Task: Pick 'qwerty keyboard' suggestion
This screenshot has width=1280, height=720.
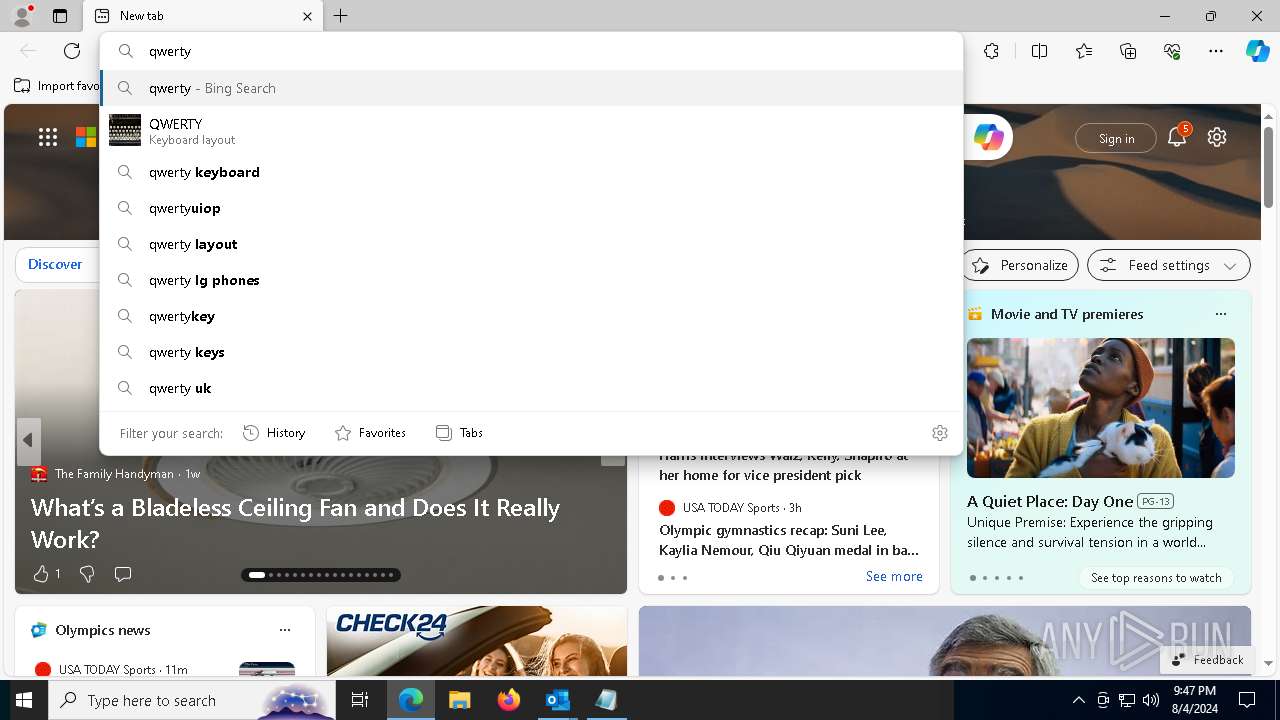Action: click(x=531, y=172)
